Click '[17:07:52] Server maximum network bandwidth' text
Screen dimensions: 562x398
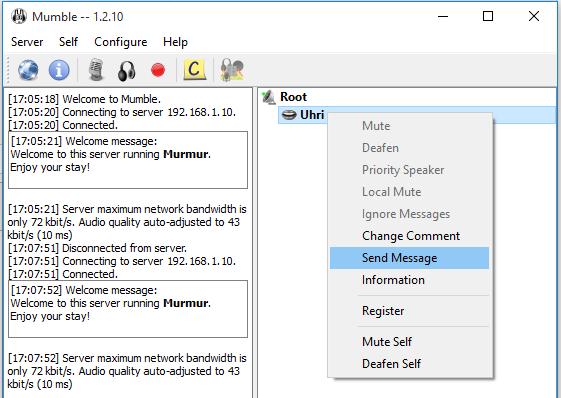tap(127, 371)
